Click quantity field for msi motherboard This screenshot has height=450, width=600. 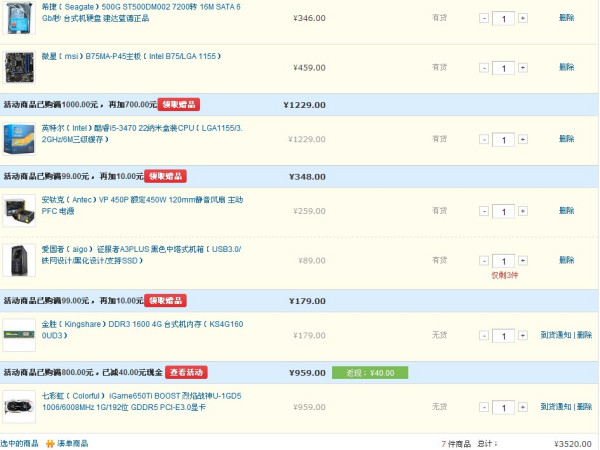tap(503, 68)
